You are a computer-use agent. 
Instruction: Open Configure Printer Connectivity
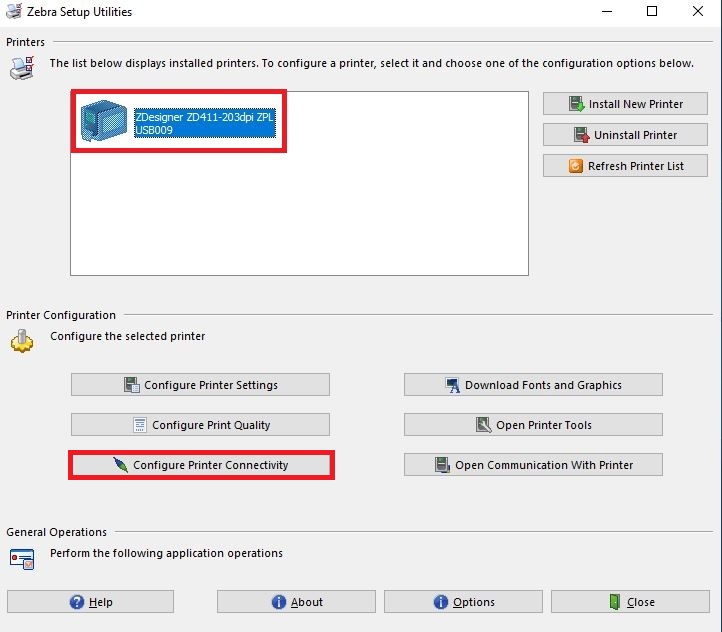click(x=201, y=465)
